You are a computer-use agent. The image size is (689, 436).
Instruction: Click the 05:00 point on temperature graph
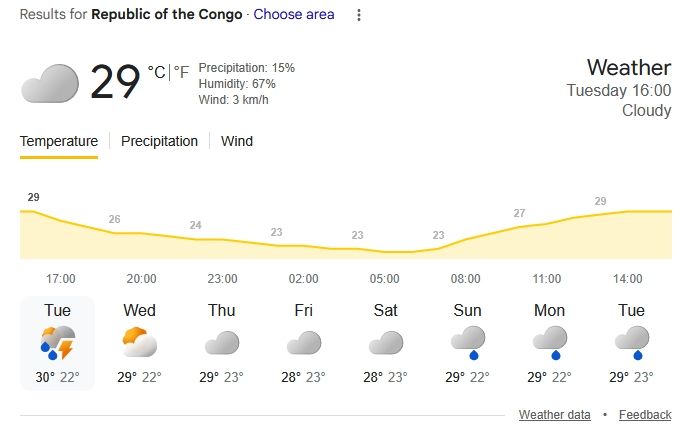coord(386,251)
